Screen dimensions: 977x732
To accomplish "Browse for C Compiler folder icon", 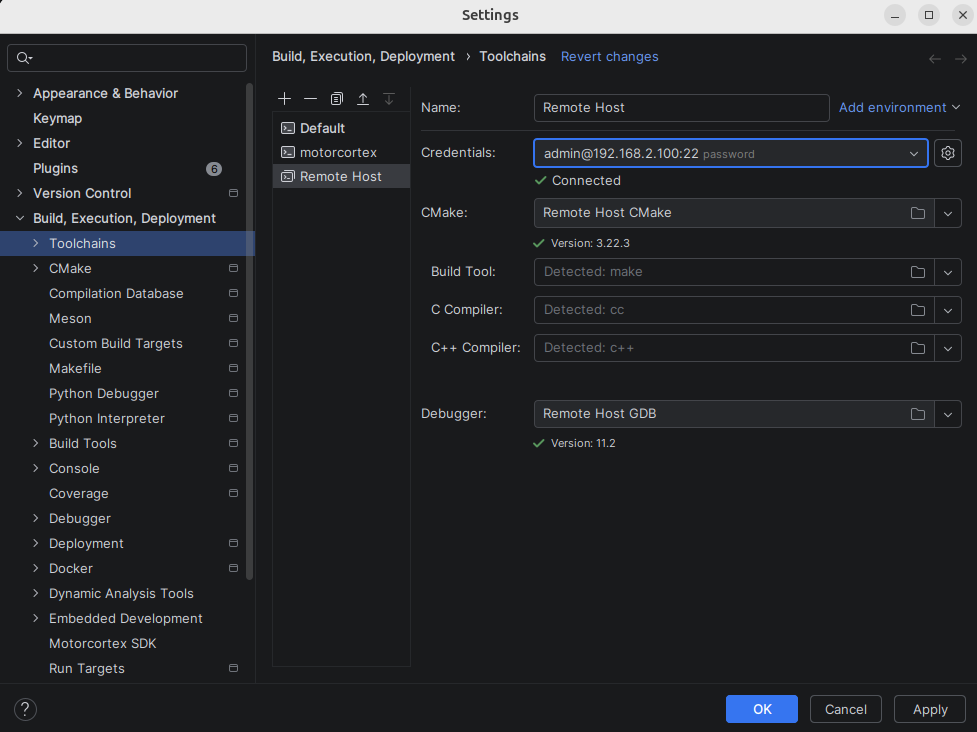I will pos(917,310).
